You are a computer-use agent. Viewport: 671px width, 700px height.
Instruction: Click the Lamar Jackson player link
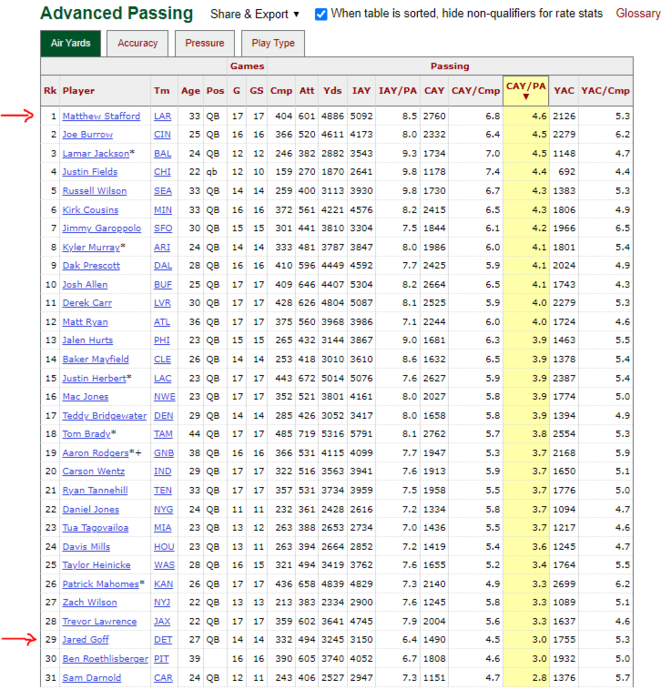96,153
